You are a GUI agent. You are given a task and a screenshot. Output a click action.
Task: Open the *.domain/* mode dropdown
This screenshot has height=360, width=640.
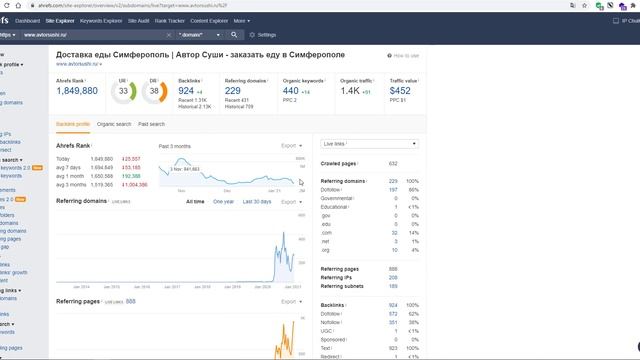tap(199, 35)
